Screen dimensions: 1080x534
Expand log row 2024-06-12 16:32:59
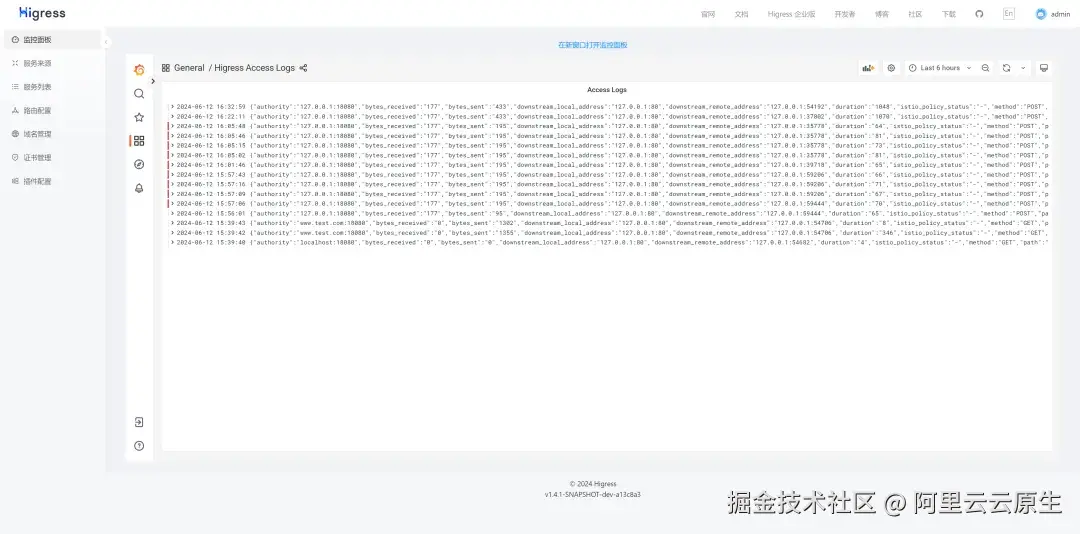[x=172, y=107]
